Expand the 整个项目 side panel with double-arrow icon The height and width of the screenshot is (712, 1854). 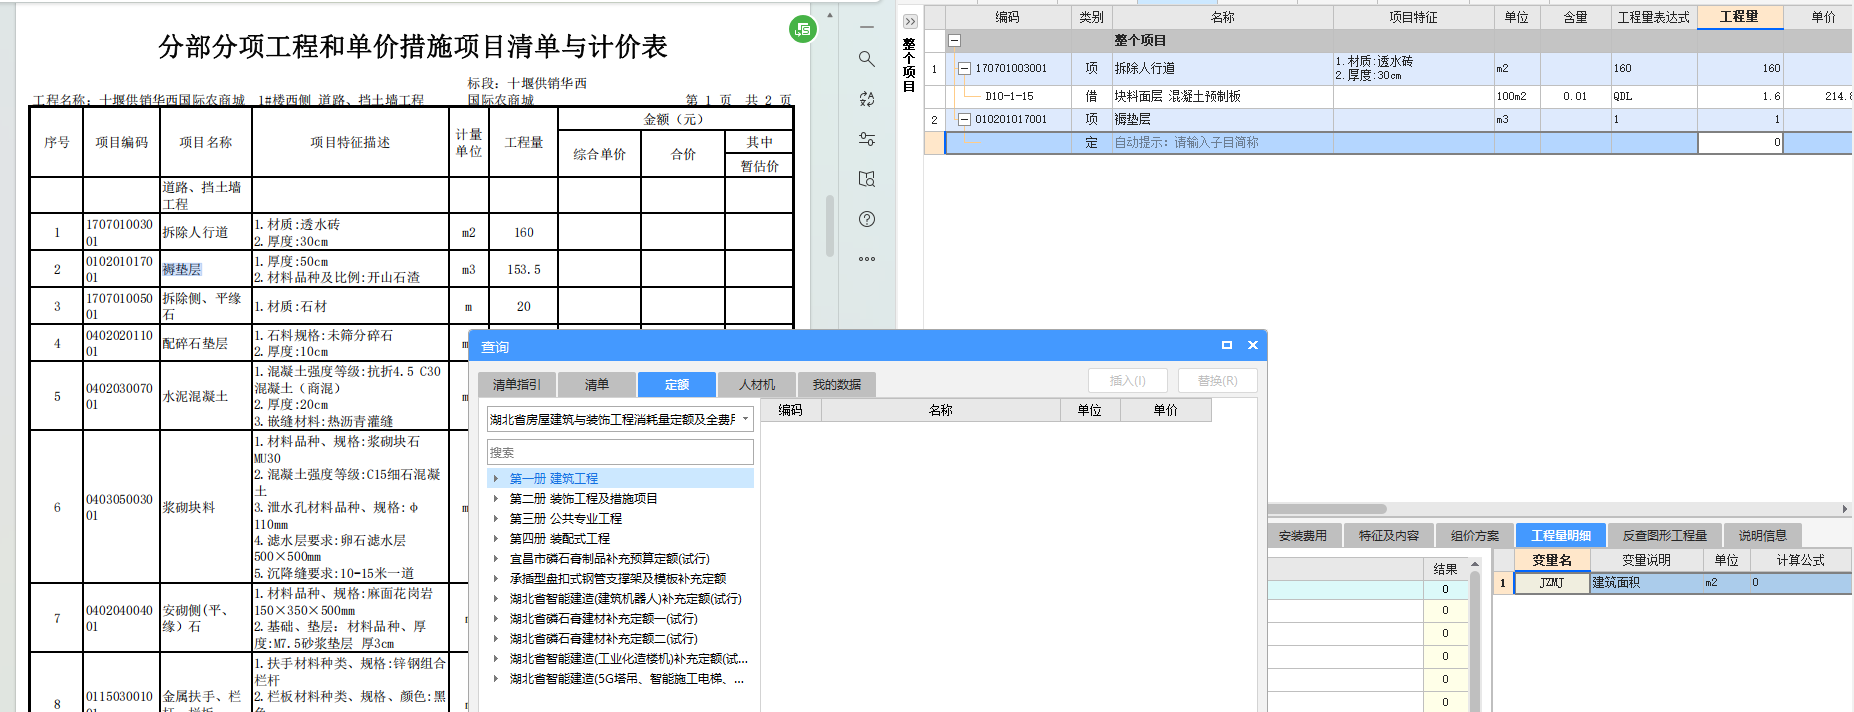tap(910, 21)
